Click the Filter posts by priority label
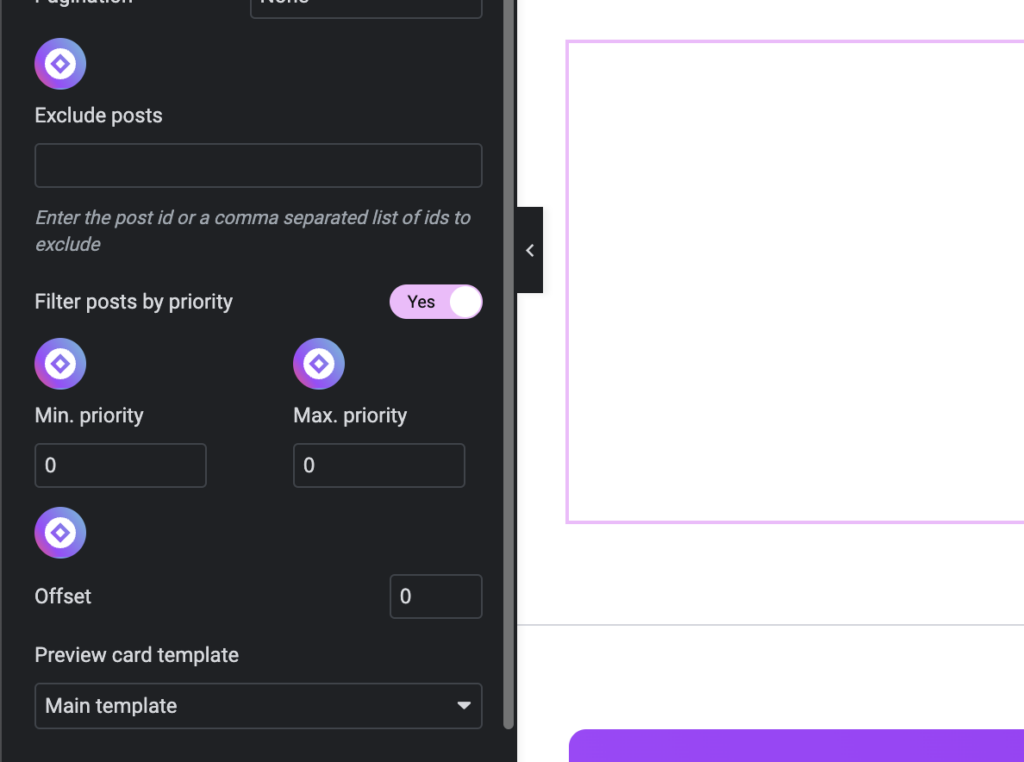The width and height of the screenshot is (1024, 762). tap(133, 302)
